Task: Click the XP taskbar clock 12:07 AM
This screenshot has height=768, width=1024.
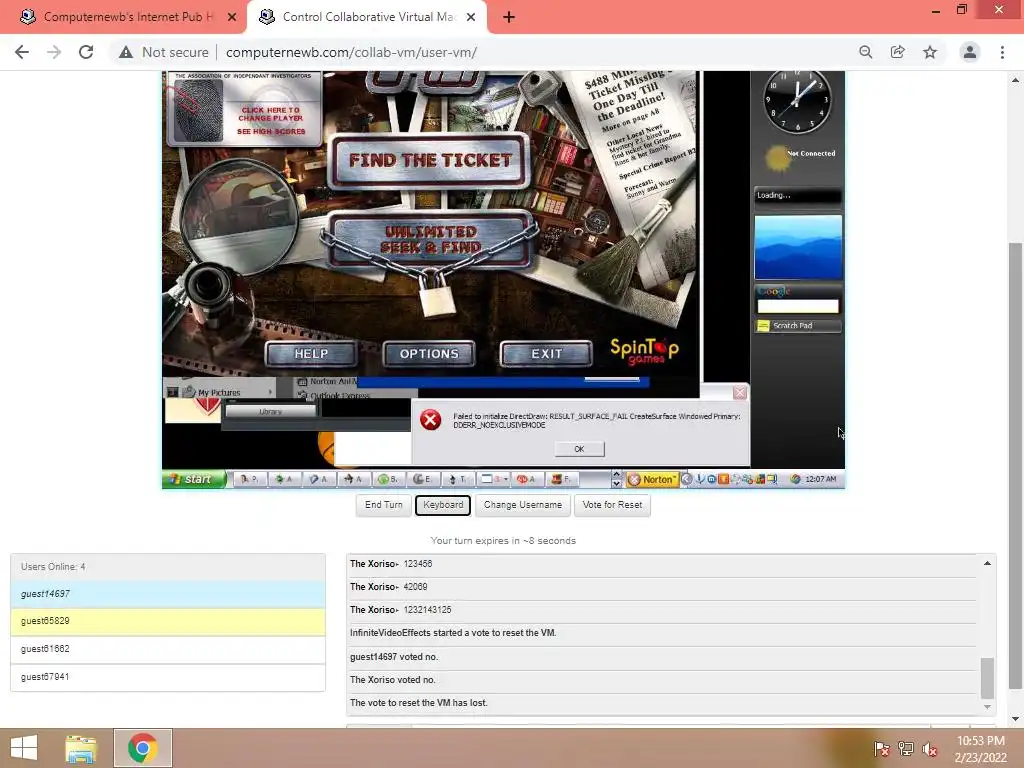Action: (x=820, y=479)
